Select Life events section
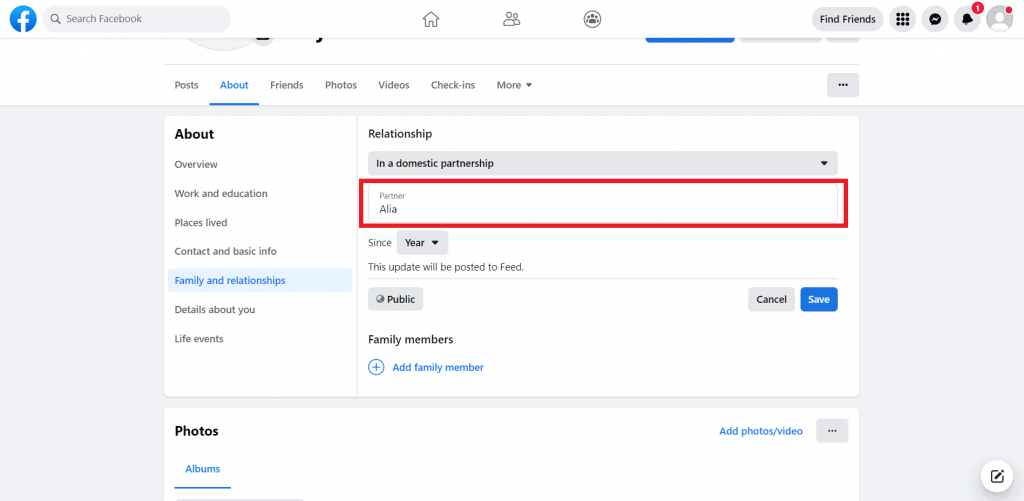This screenshot has height=501, width=1024. [260, 339]
